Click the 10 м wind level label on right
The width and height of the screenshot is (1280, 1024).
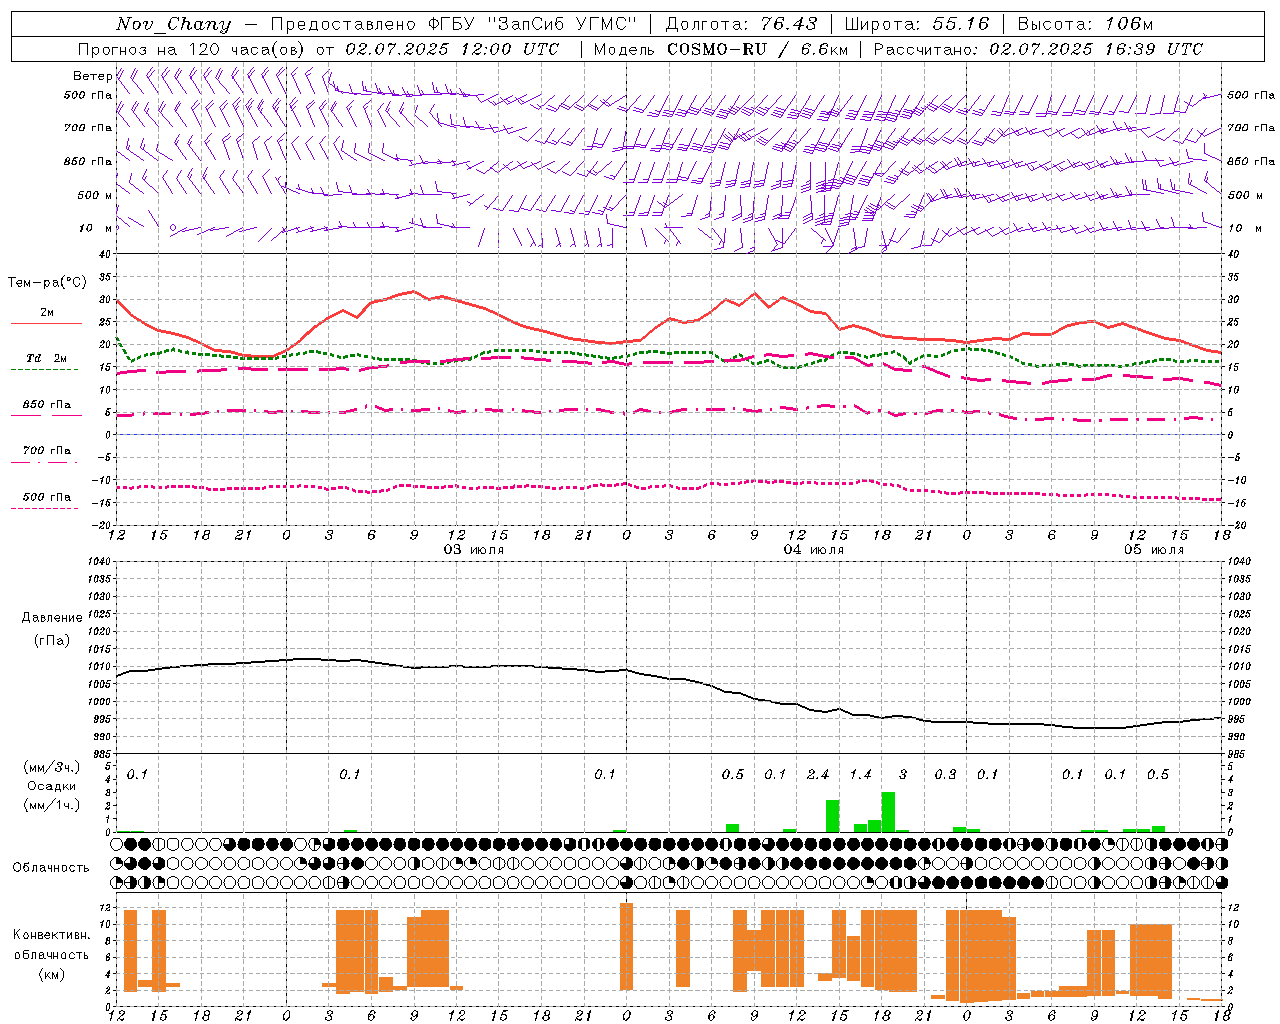pos(1245,228)
